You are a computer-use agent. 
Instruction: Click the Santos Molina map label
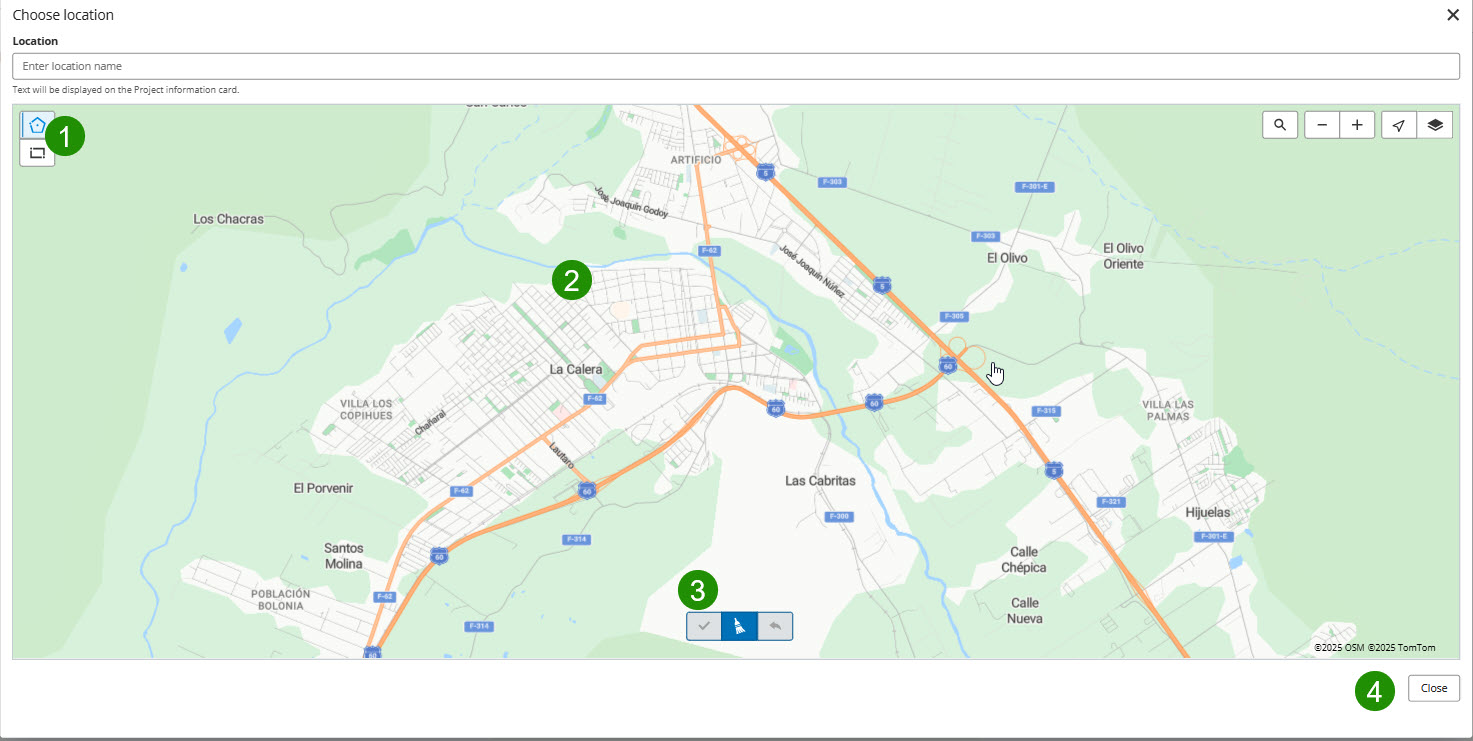[x=344, y=556]
